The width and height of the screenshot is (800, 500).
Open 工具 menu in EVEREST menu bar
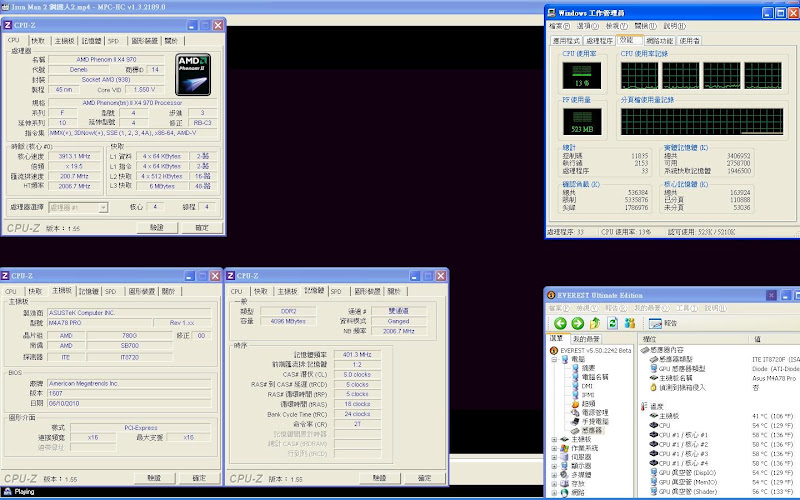[x=687, y=308]
